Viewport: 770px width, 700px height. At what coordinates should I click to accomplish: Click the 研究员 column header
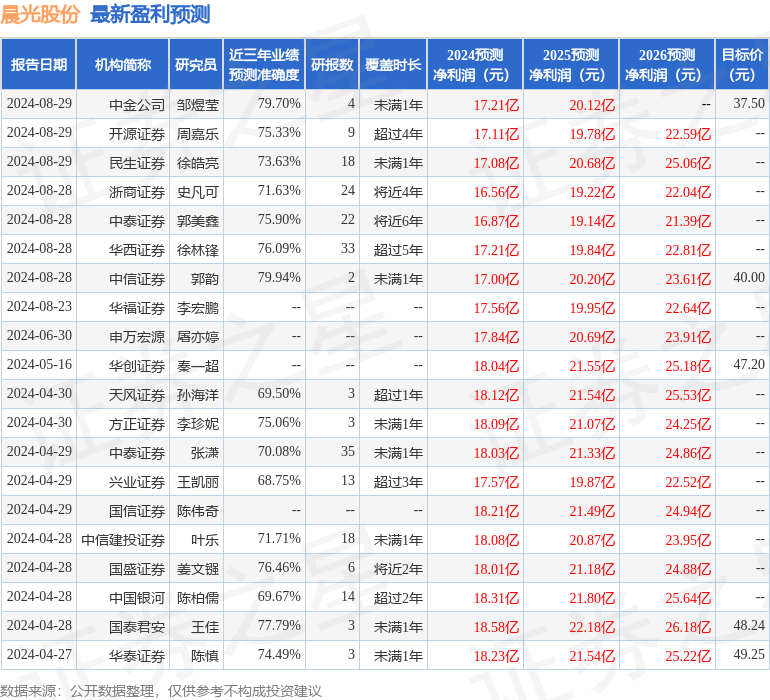pyautogui.click(x=196, y=64)
